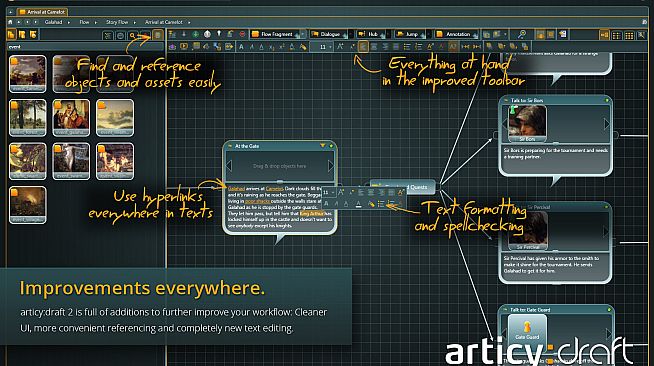
Task: Toggle the first orange view button after zoom
Action: tap(540, 35)
